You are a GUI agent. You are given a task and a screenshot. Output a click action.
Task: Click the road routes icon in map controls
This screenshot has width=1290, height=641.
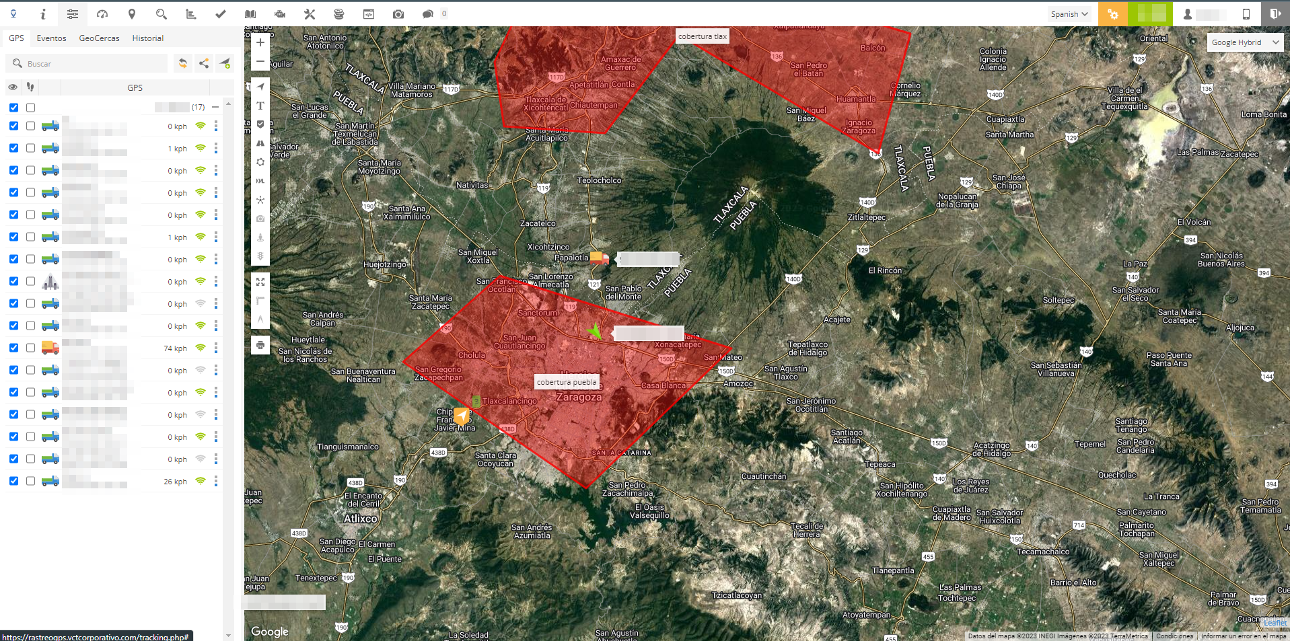coord(261,143)
